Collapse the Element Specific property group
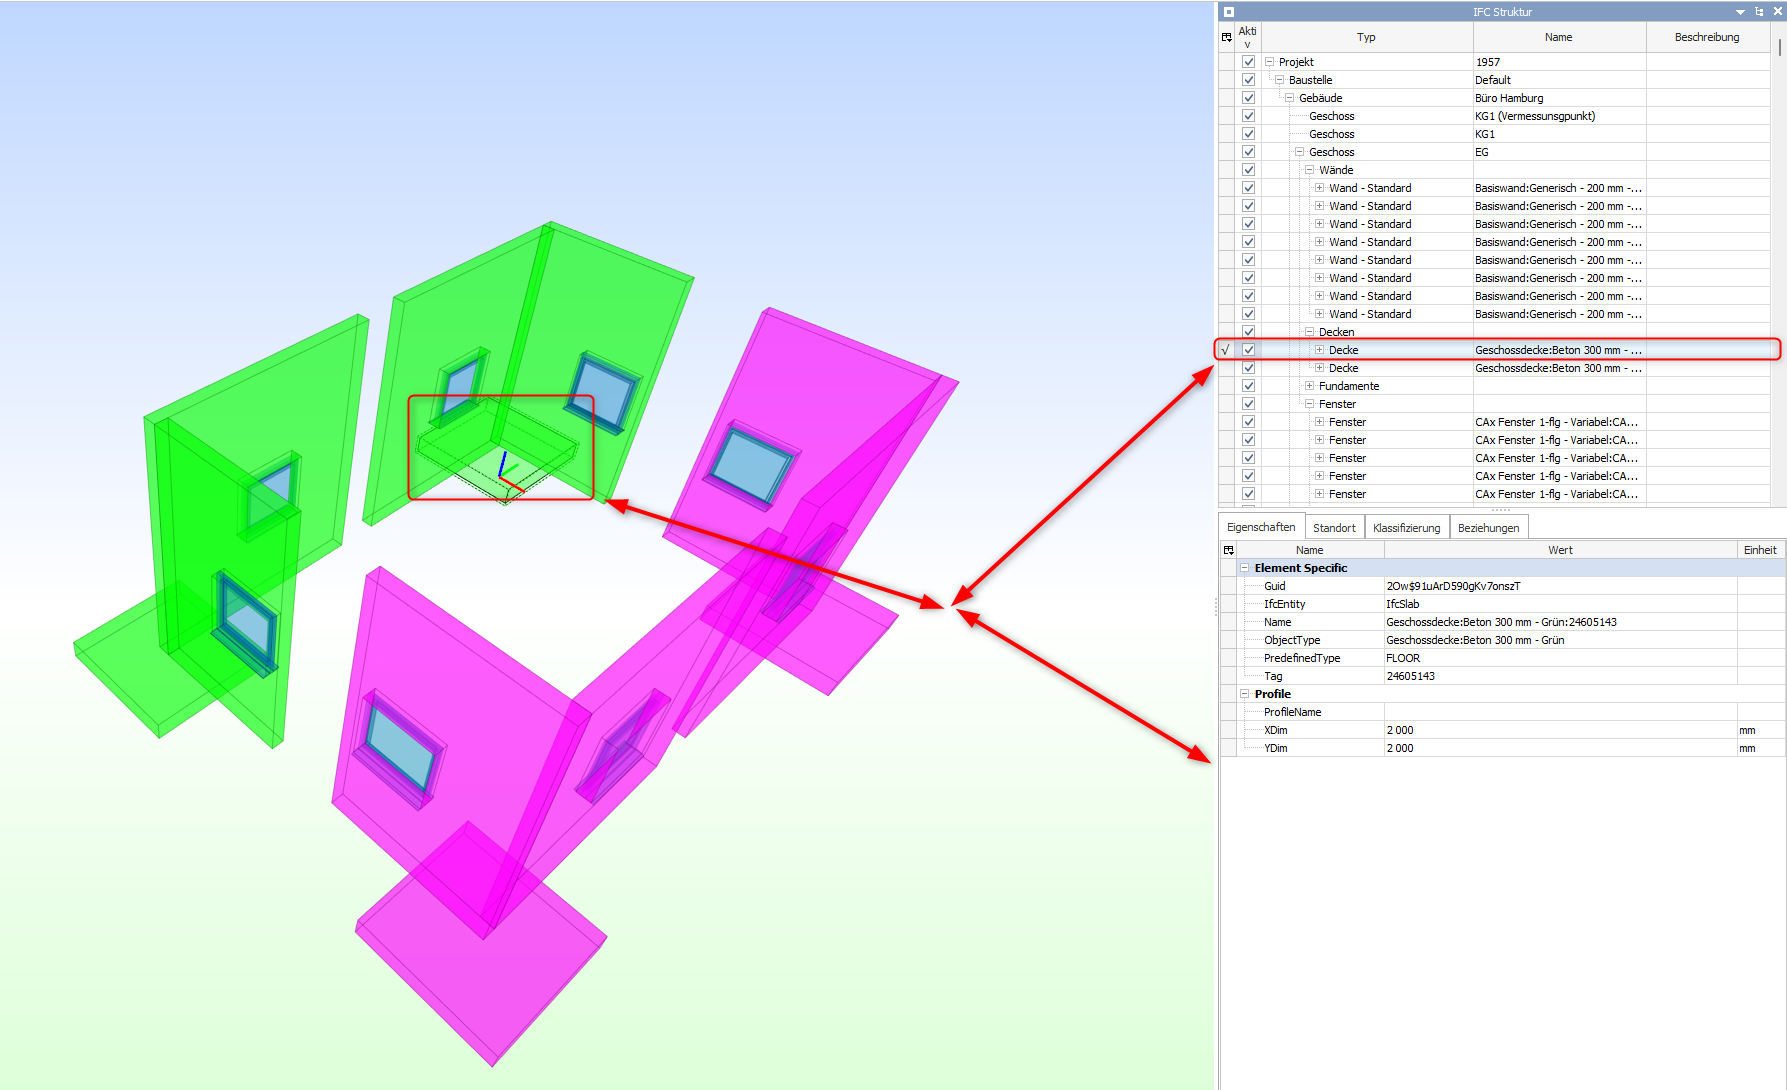1787x1090 pixels. point(1245,568)
